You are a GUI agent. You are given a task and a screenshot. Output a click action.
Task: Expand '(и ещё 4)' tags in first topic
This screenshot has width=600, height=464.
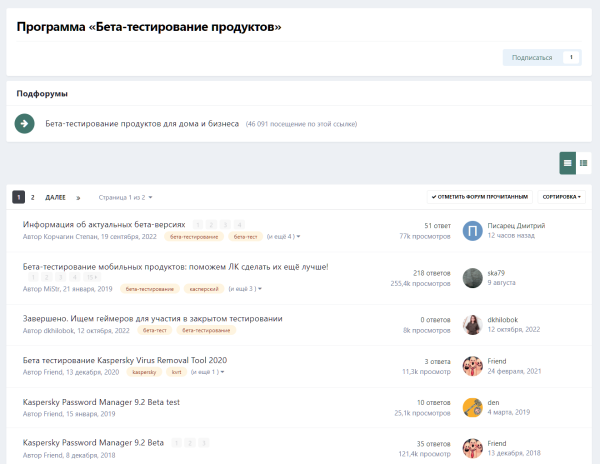coord(284,237)
